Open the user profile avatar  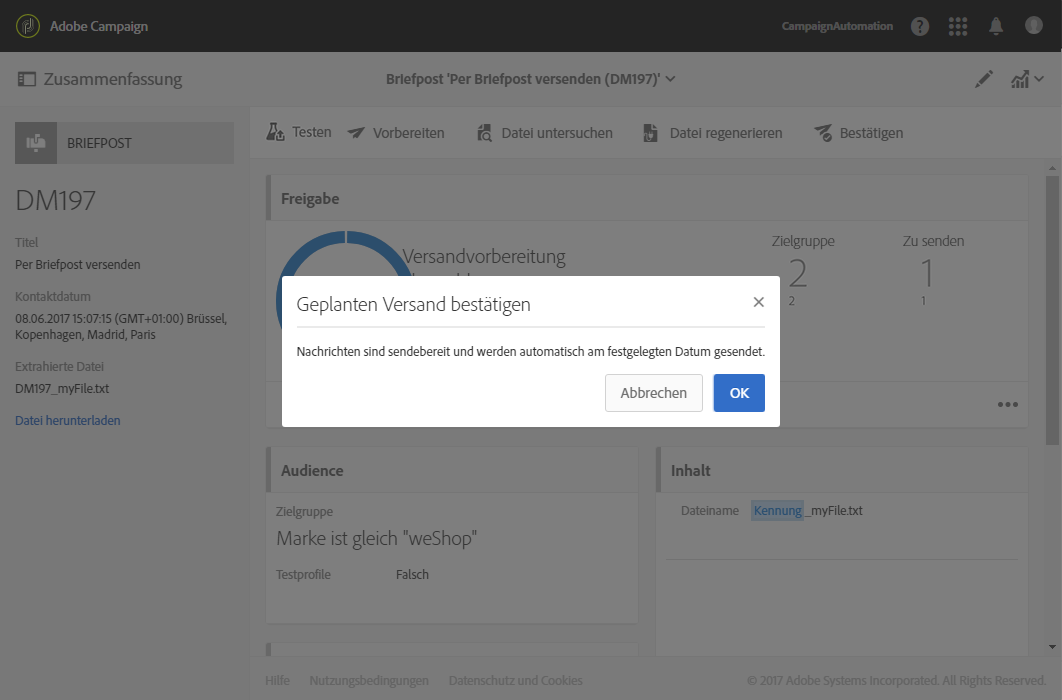pyautogui.click(x=1034, y=26)
